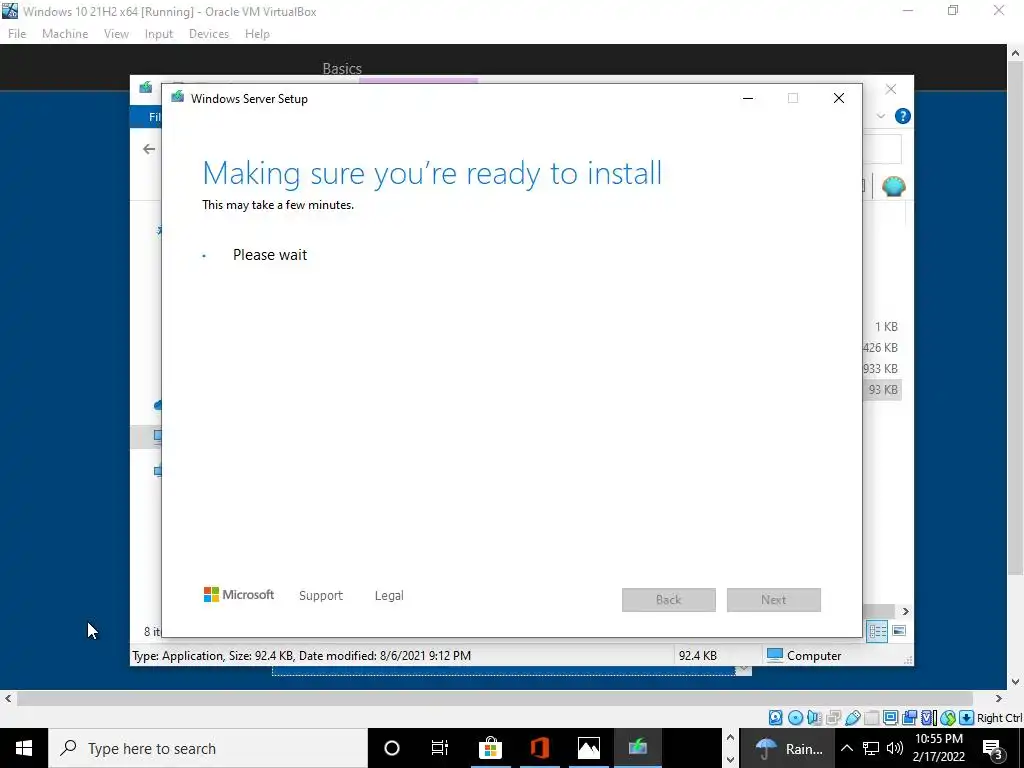Click the network icon in system tray
The width and height of the screenshot is (1024, 768).
pyautogui.click(x=871, y=748)
